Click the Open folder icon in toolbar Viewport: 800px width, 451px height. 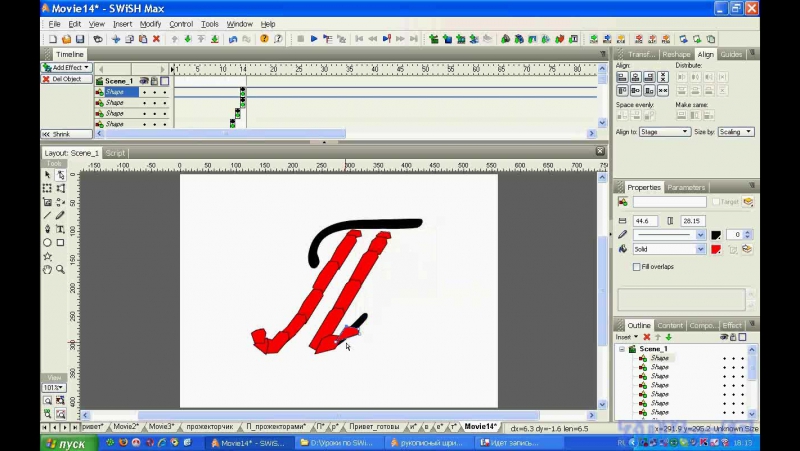(x=66, y=39)
